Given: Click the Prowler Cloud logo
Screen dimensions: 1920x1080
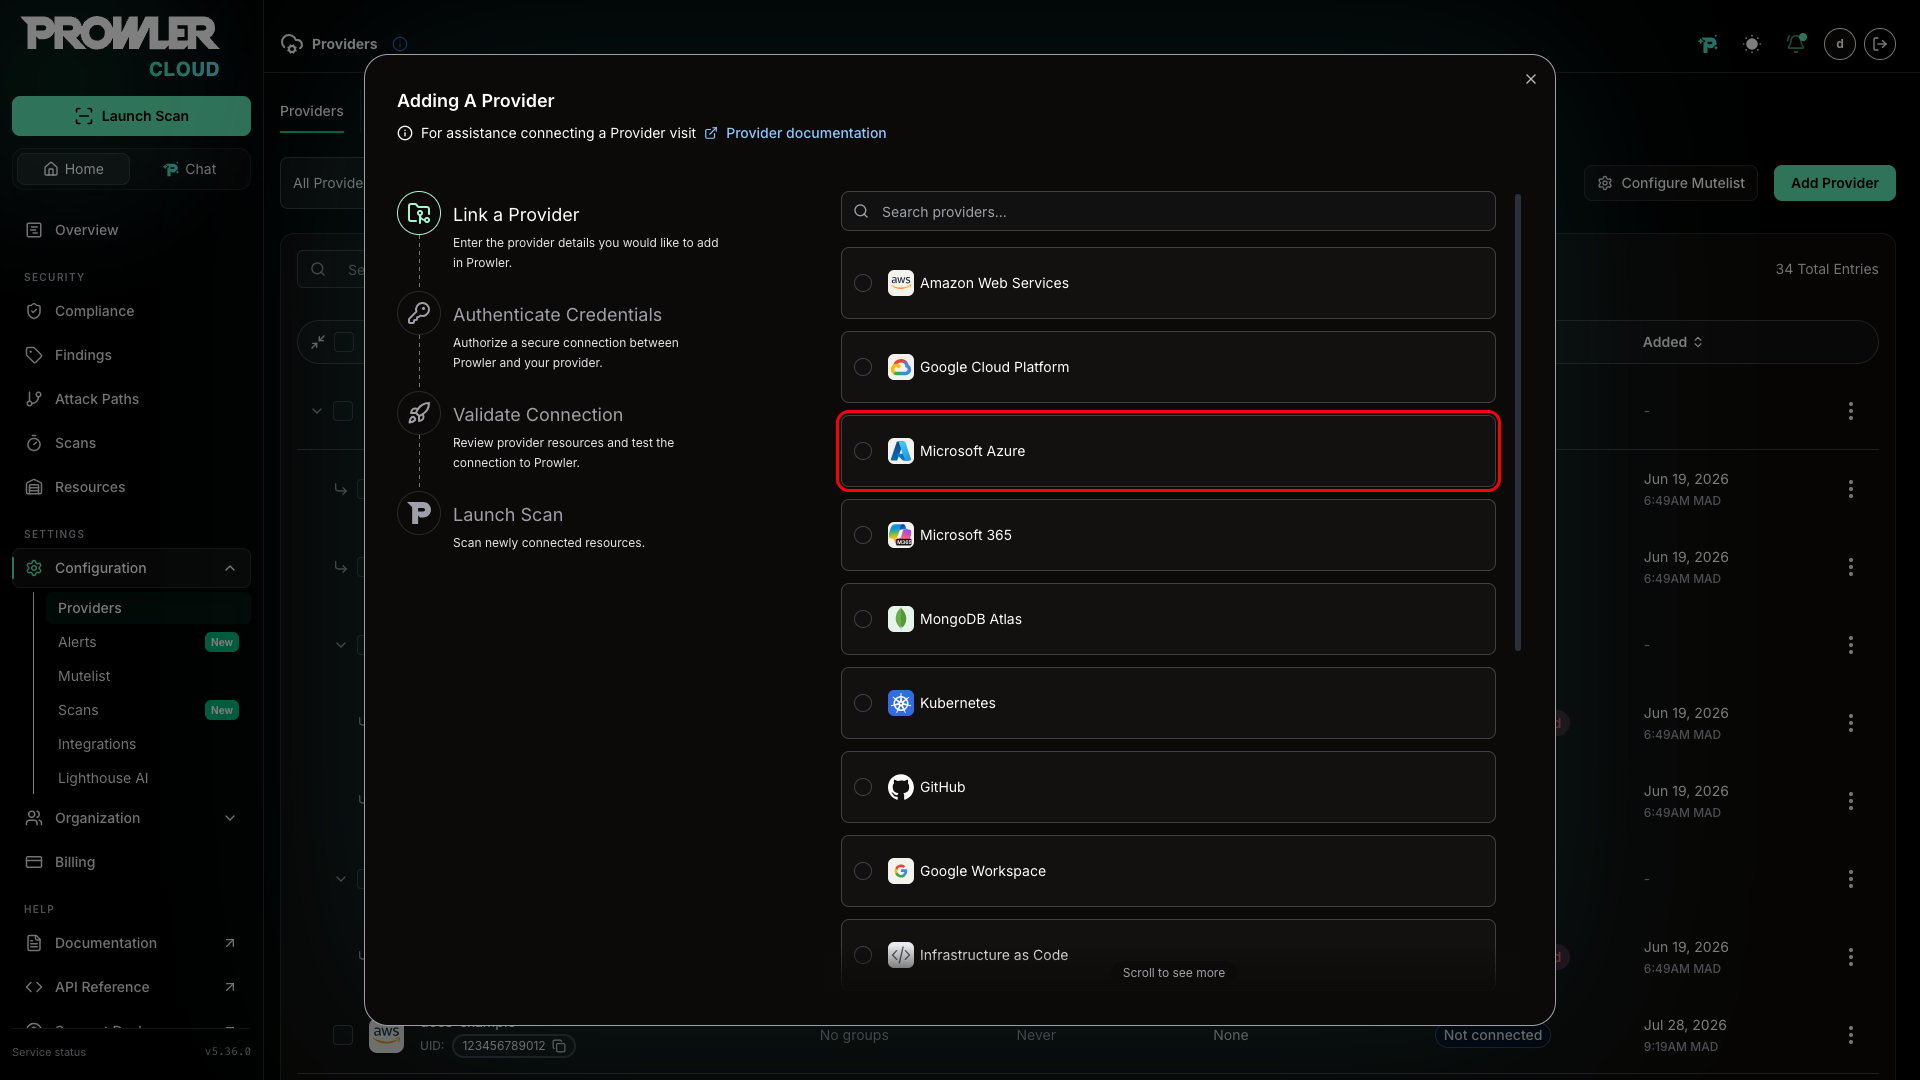Looking at the screenshot, I should tap(121, 47).
